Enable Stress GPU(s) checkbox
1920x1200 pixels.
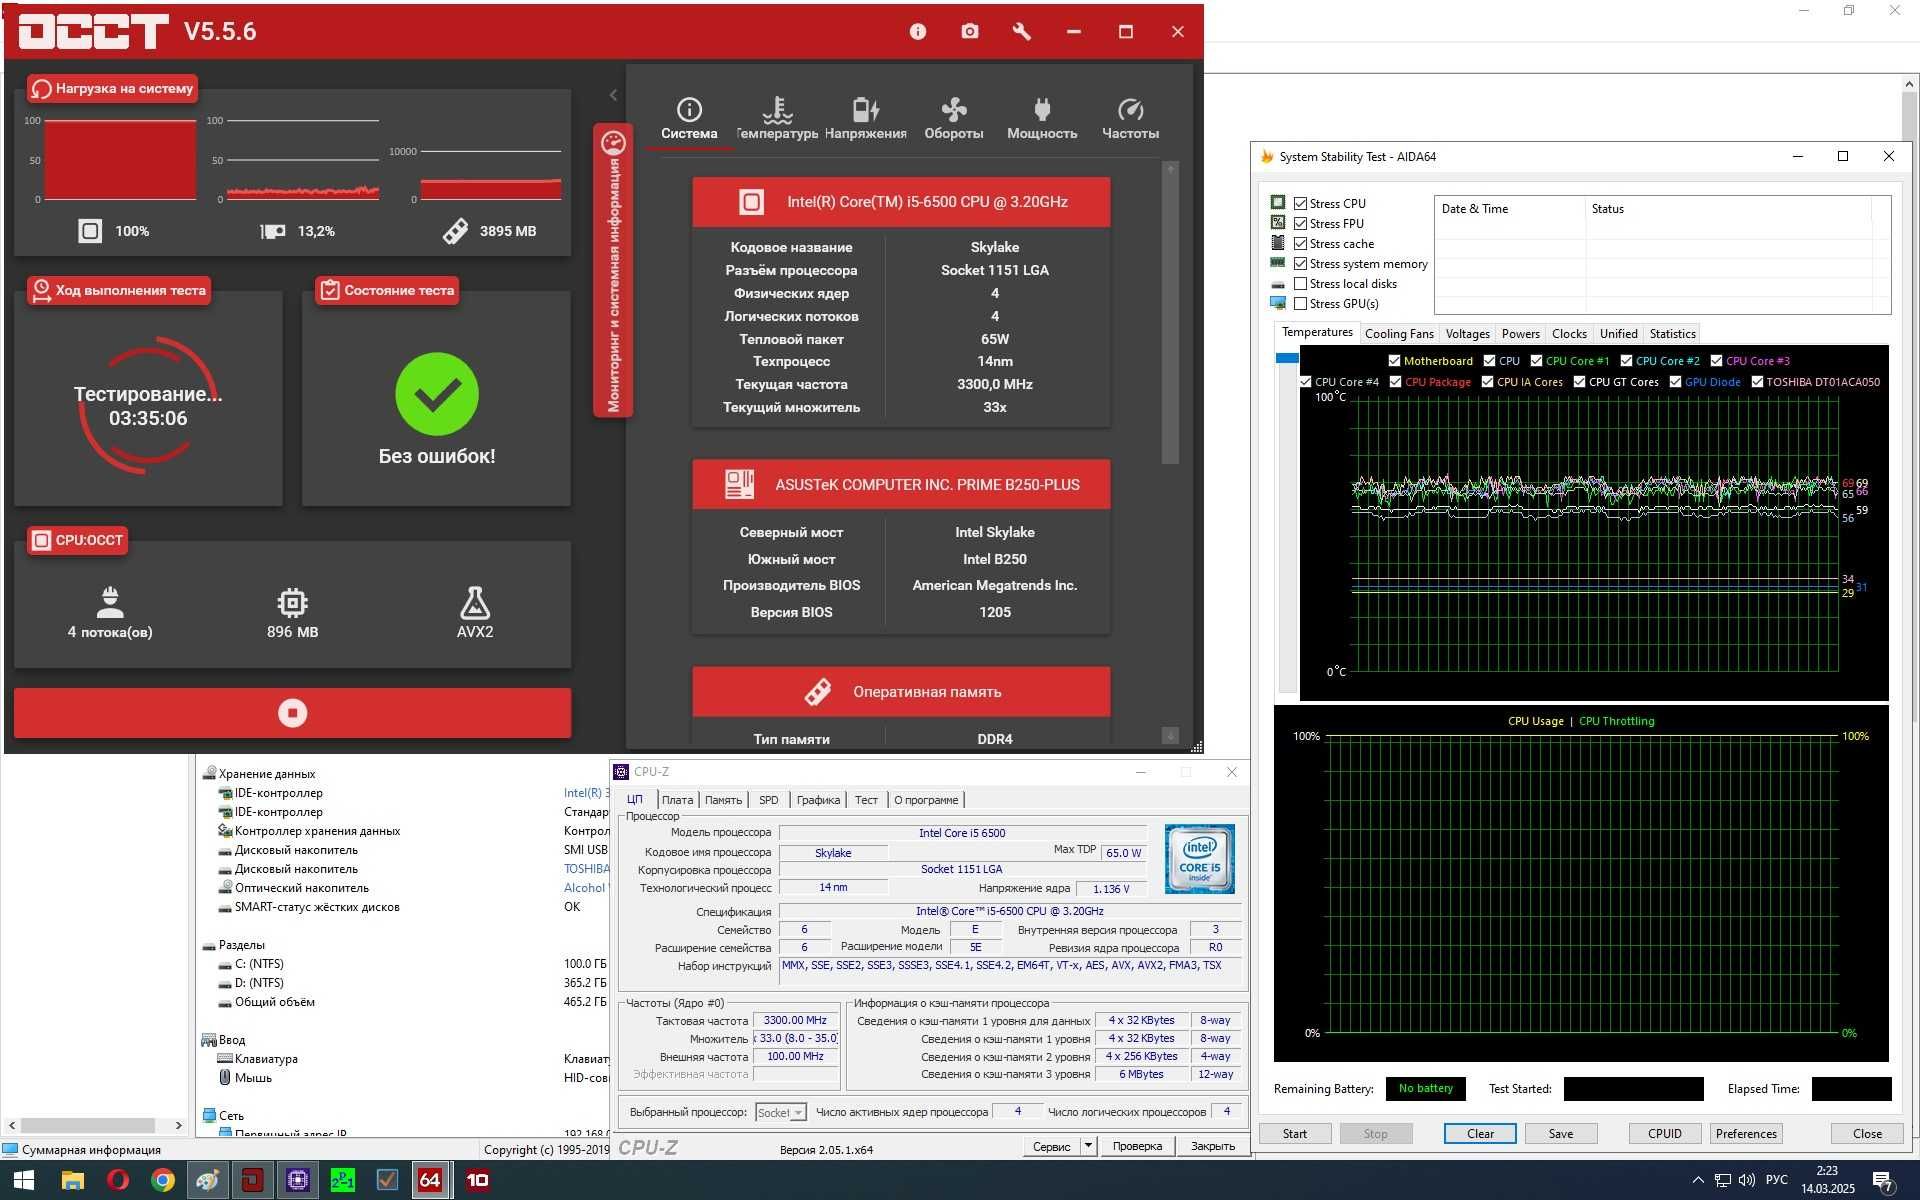coord(1300,303)
